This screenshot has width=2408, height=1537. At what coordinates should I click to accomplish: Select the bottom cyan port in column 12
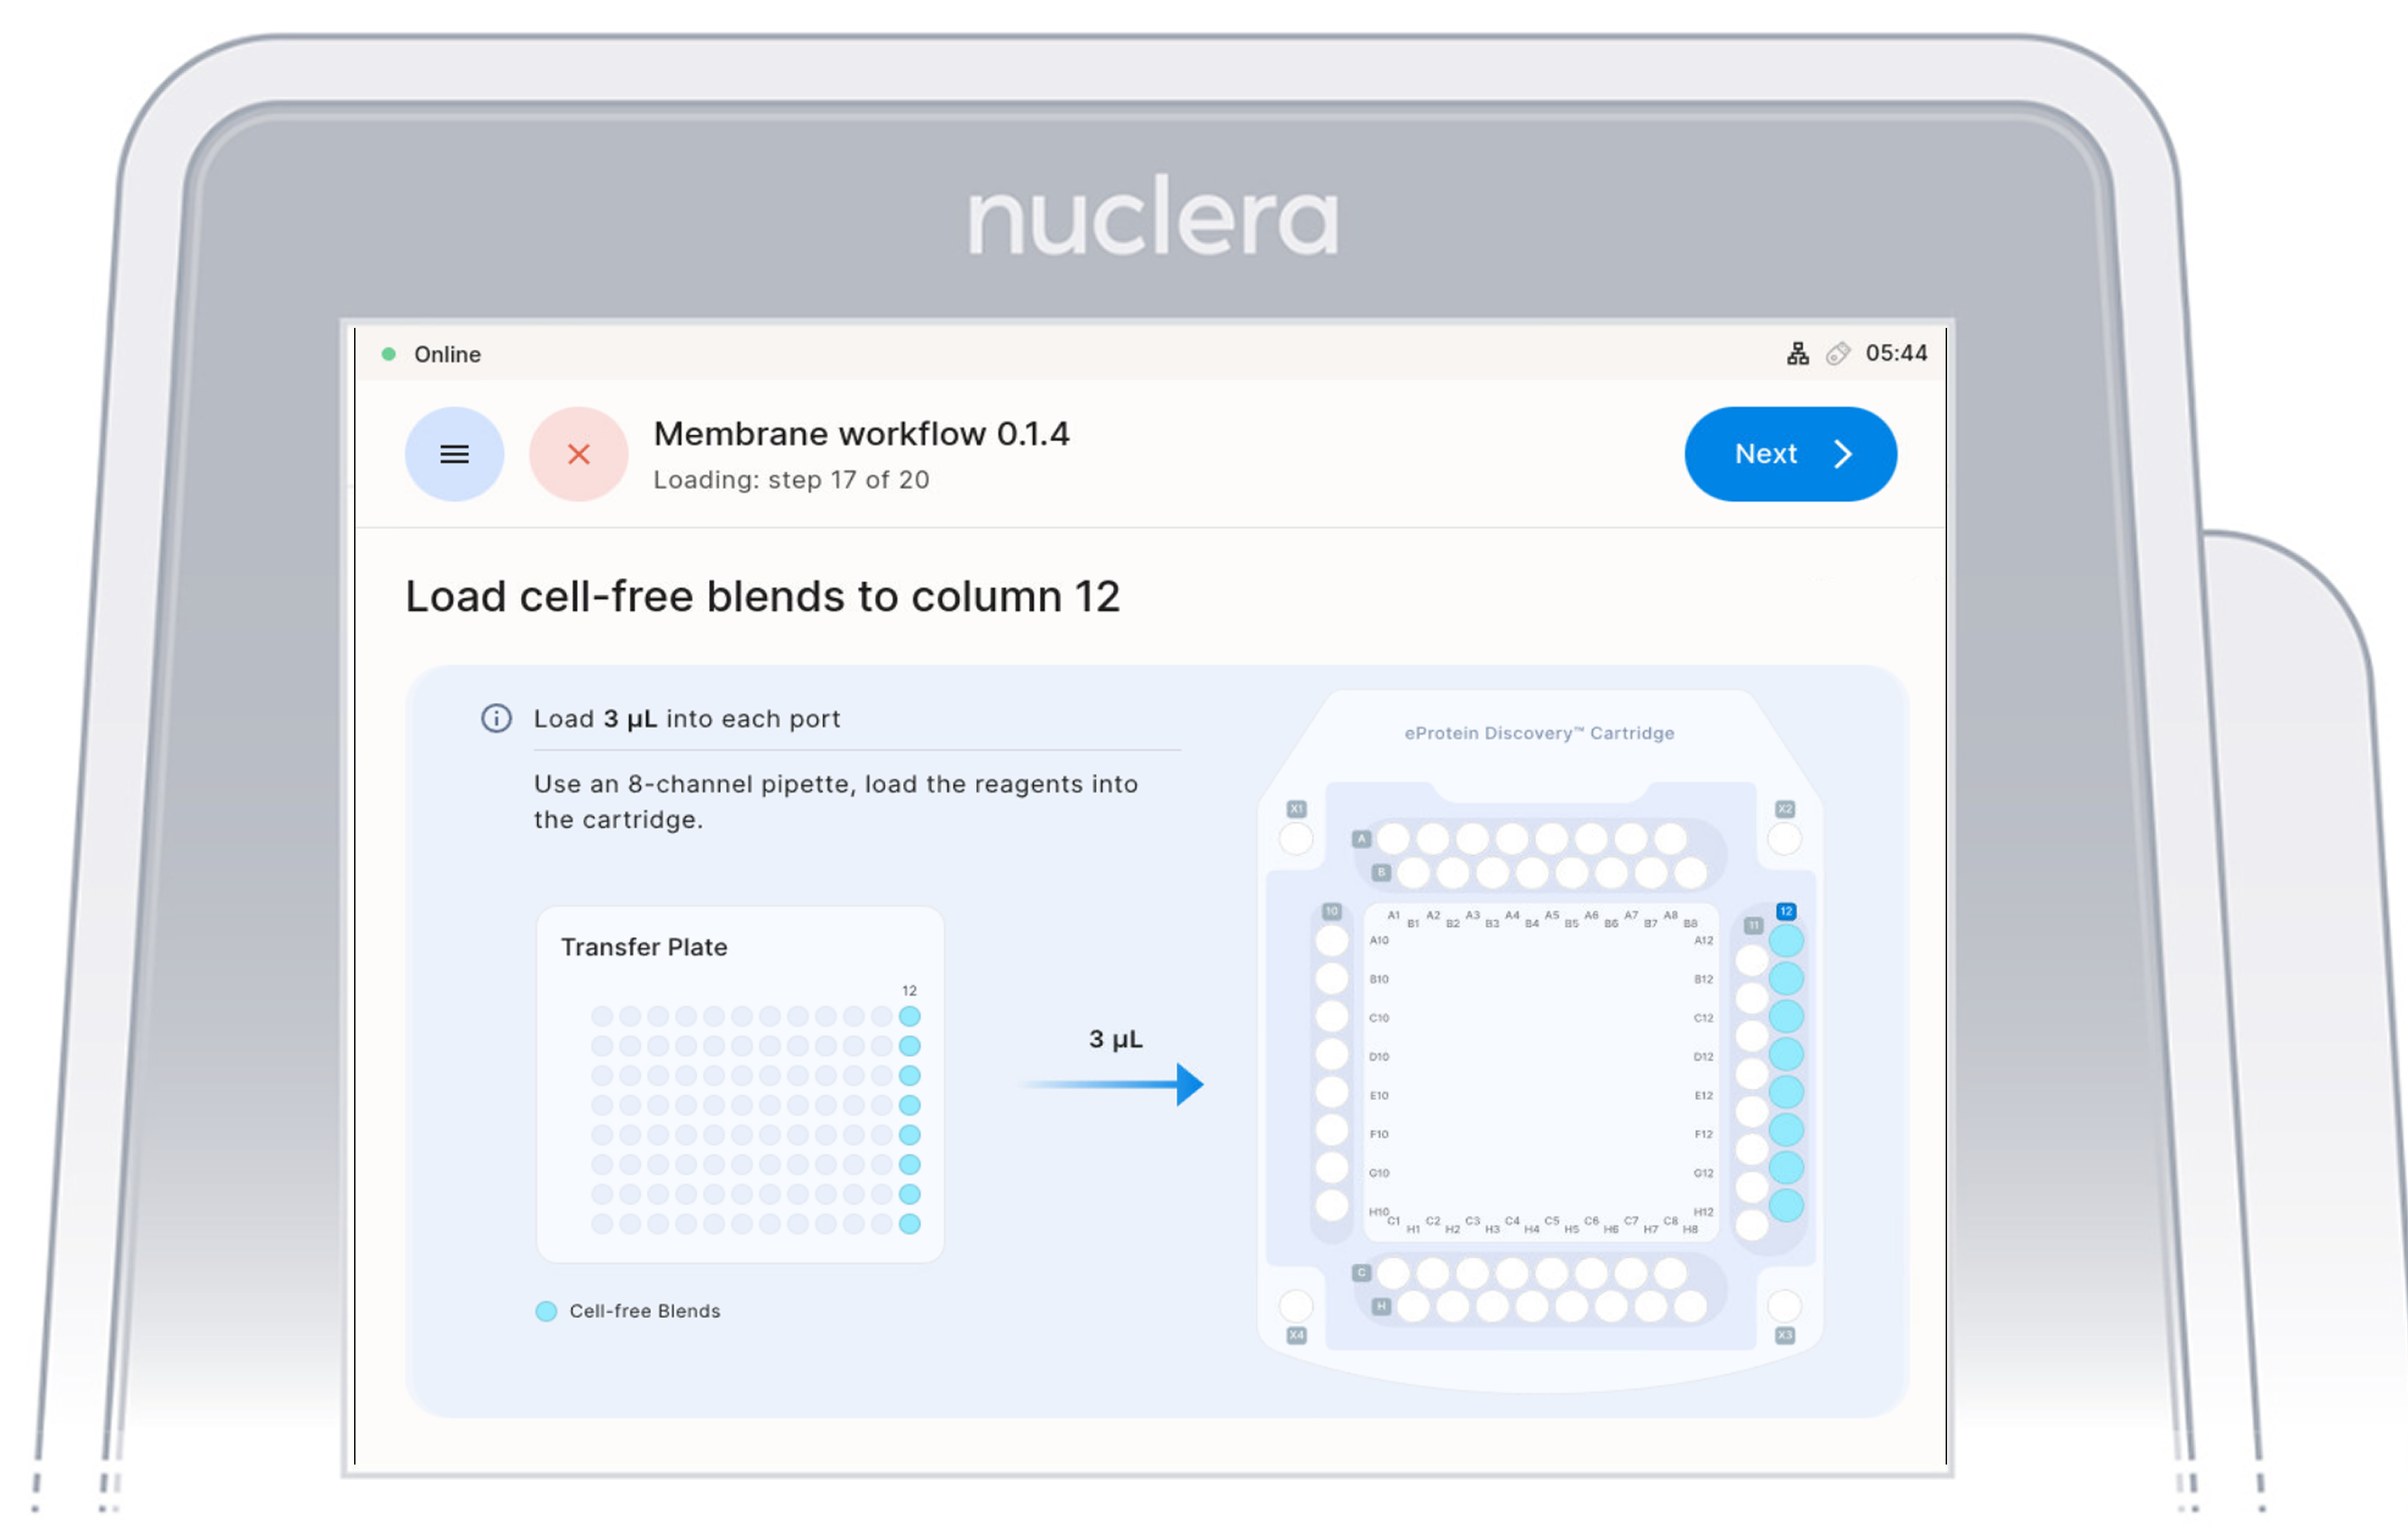point(1786,1205)
